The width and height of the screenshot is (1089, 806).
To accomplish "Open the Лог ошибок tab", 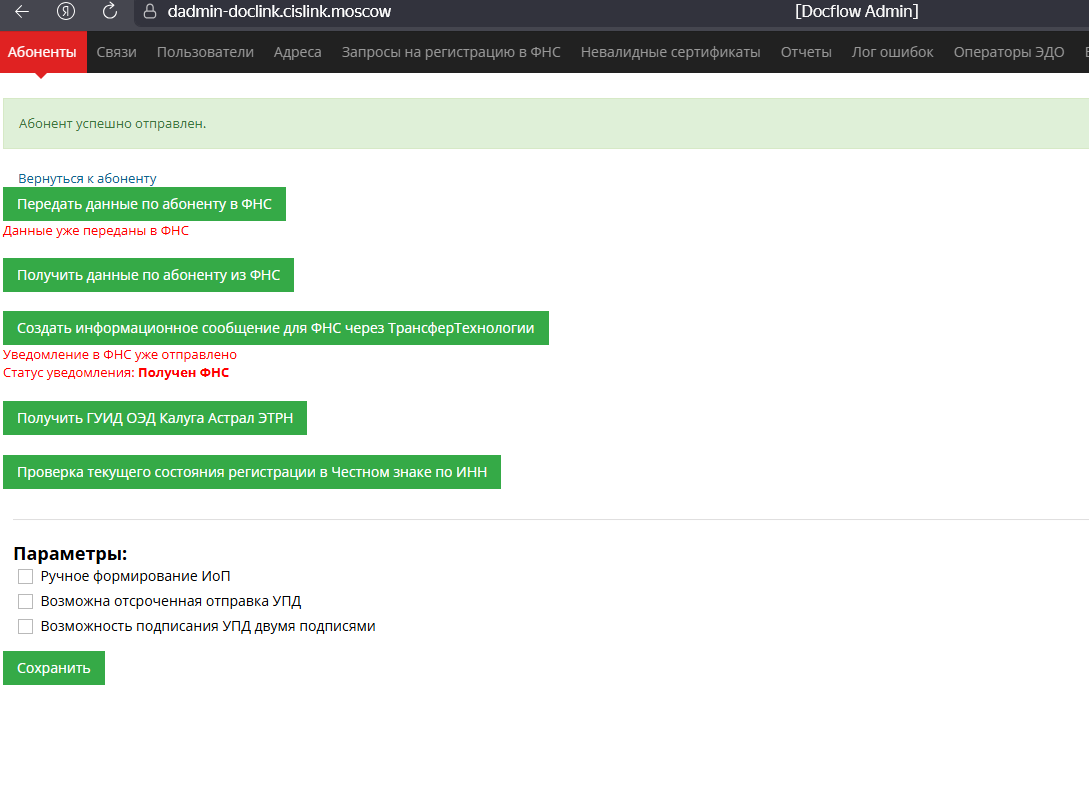I will 892,52.
